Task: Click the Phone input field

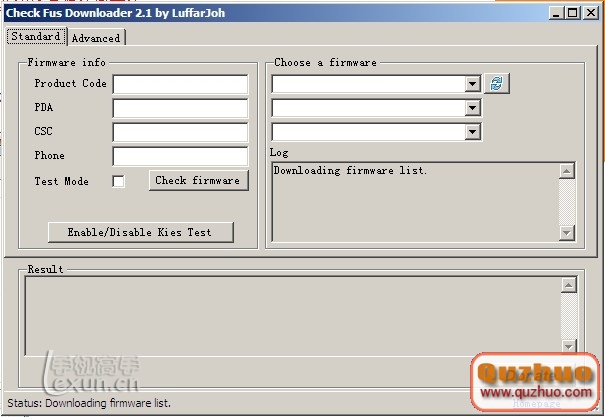Action: [180, 156]
